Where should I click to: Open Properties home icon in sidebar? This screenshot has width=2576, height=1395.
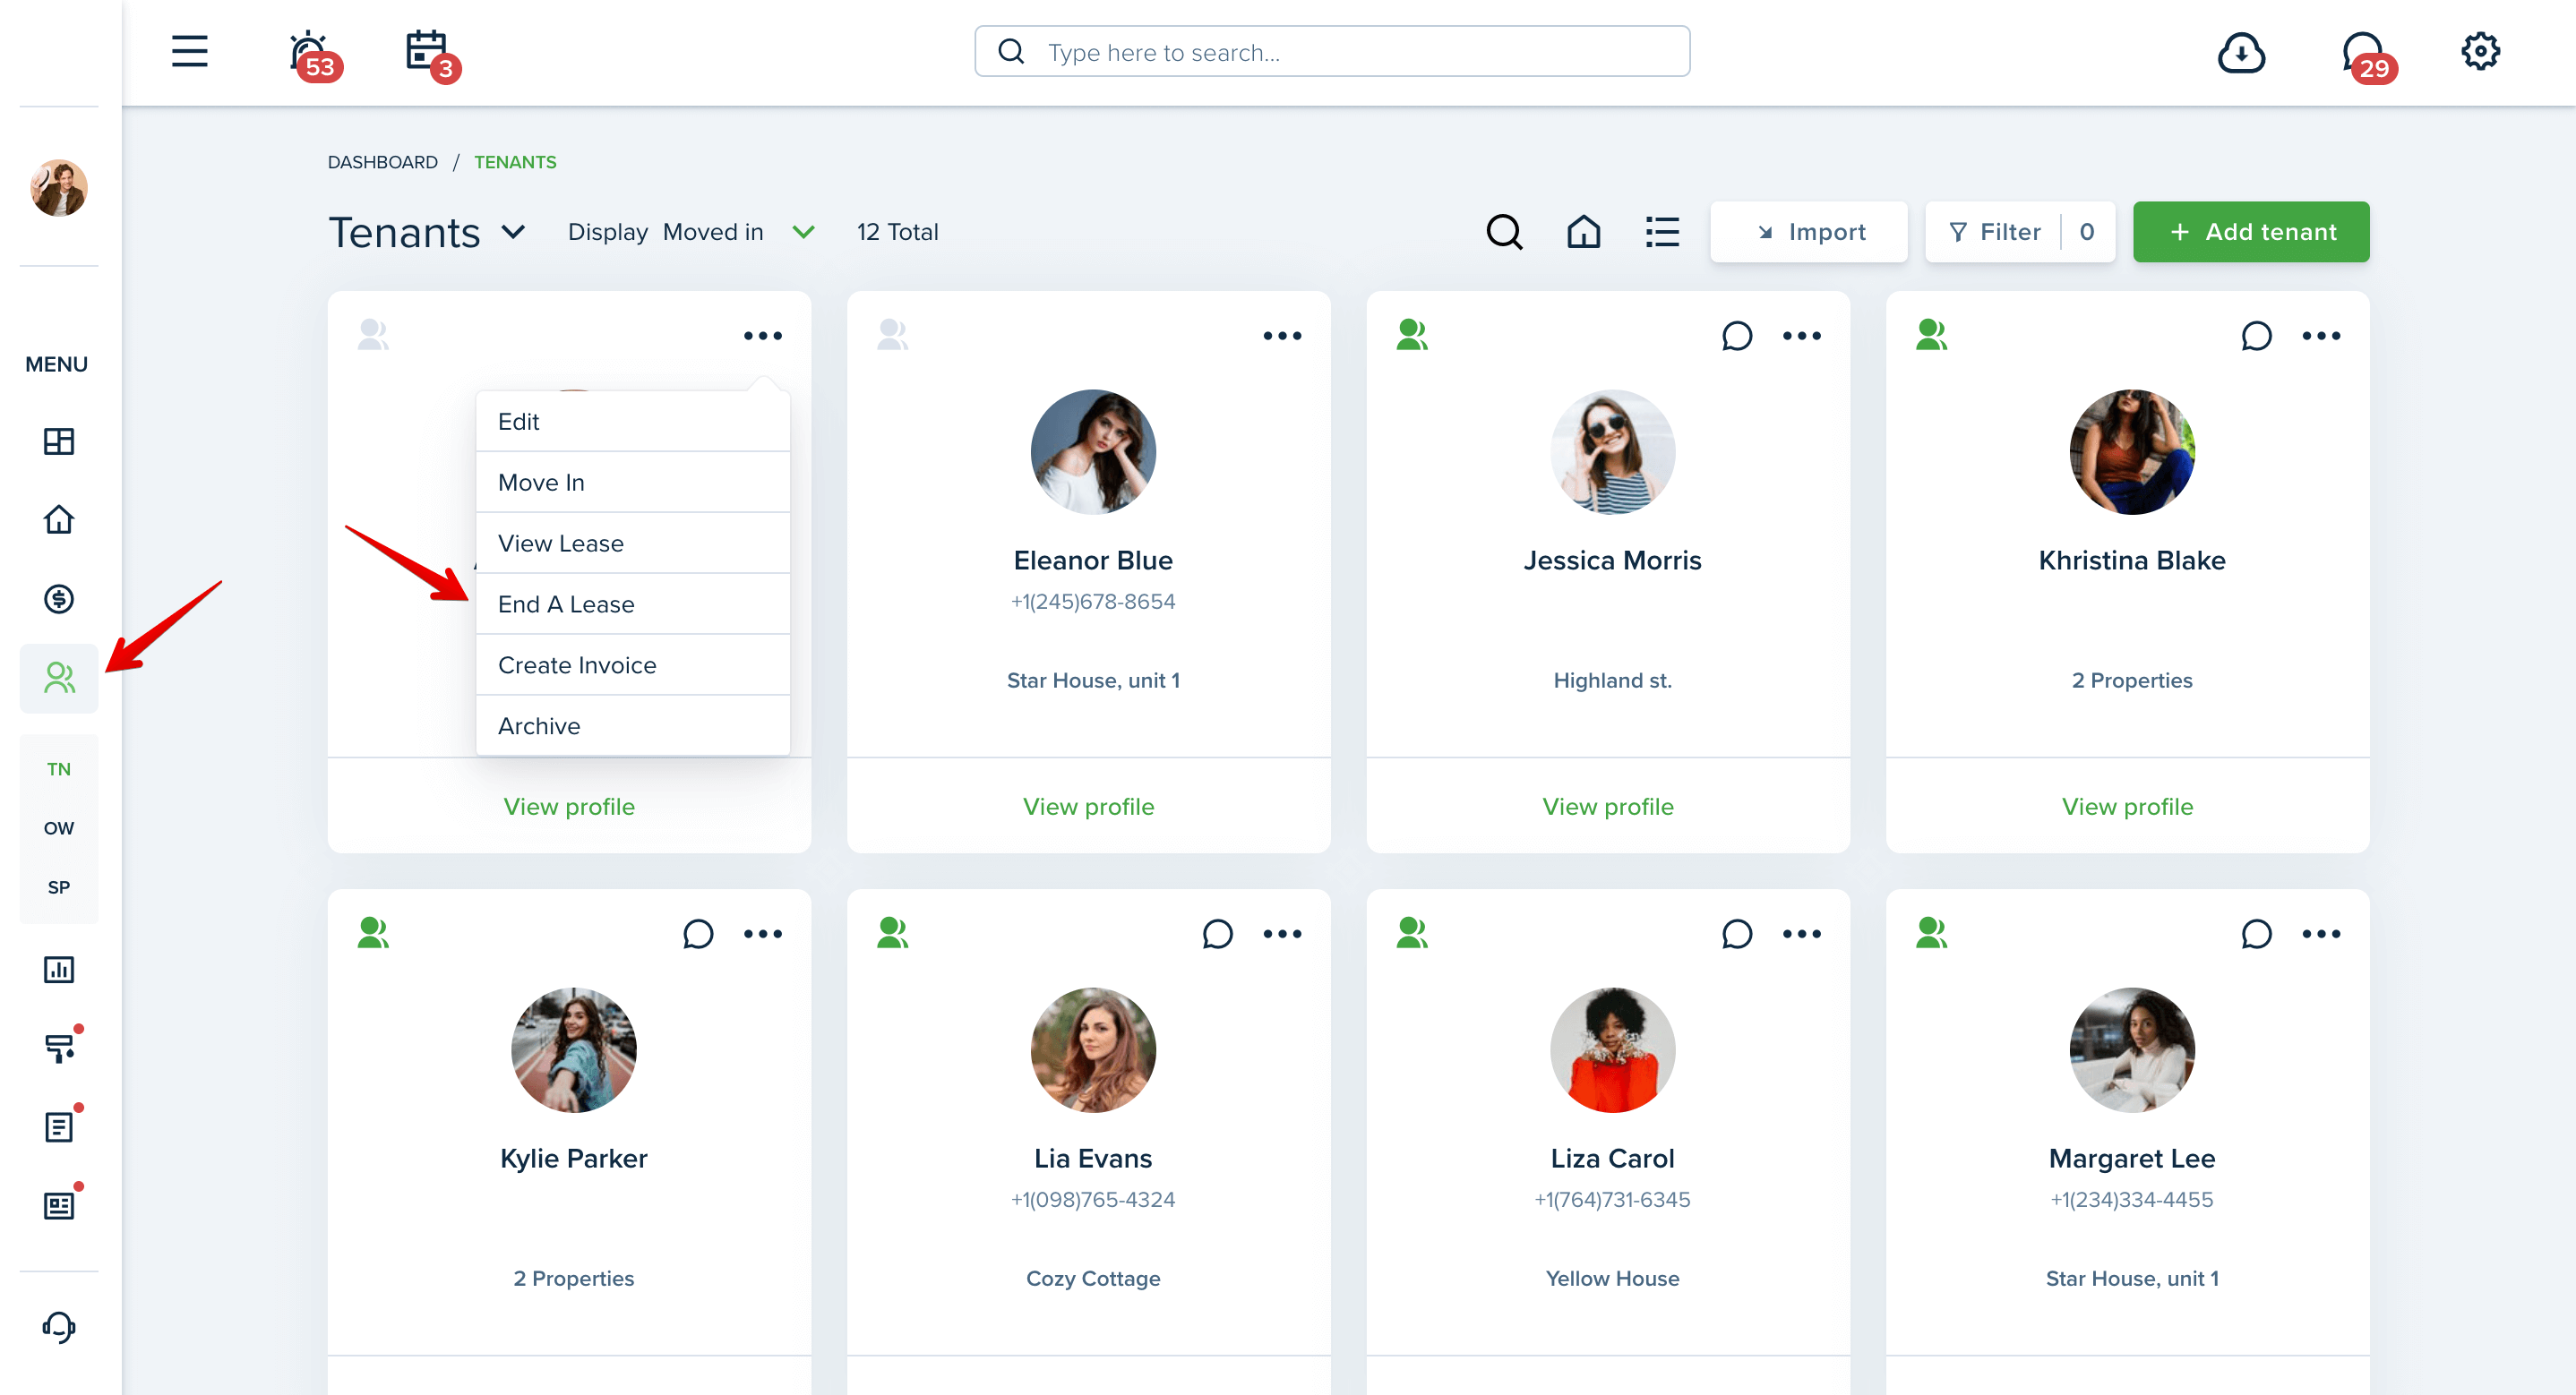click(x=59, y=519)
